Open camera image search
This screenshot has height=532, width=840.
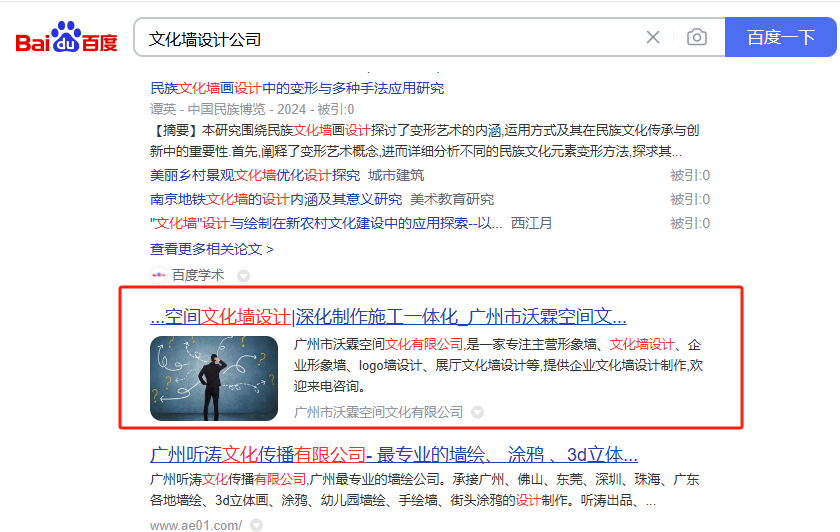[697, 38]
